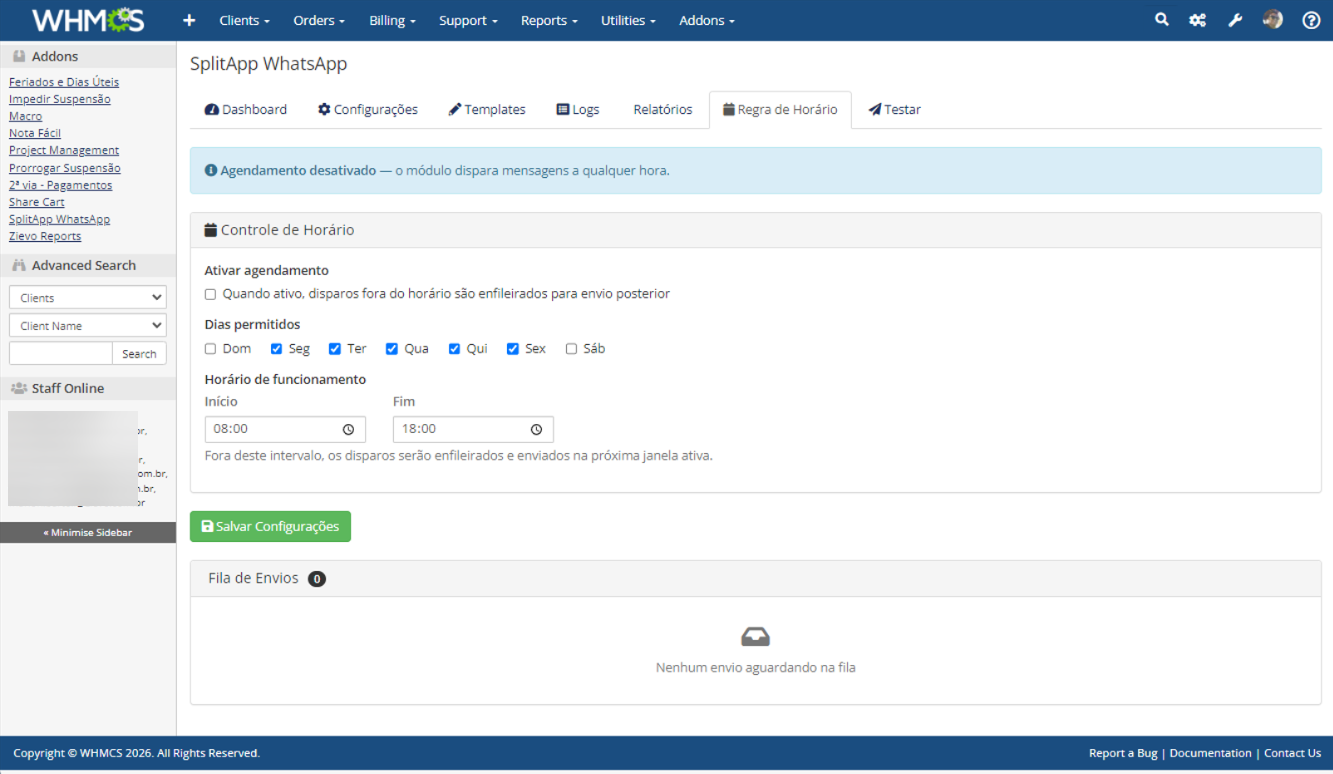This screenshot has height=774, width=1333.
Task: Open the wrench setup icon
Action: (x=1235, y=20)
